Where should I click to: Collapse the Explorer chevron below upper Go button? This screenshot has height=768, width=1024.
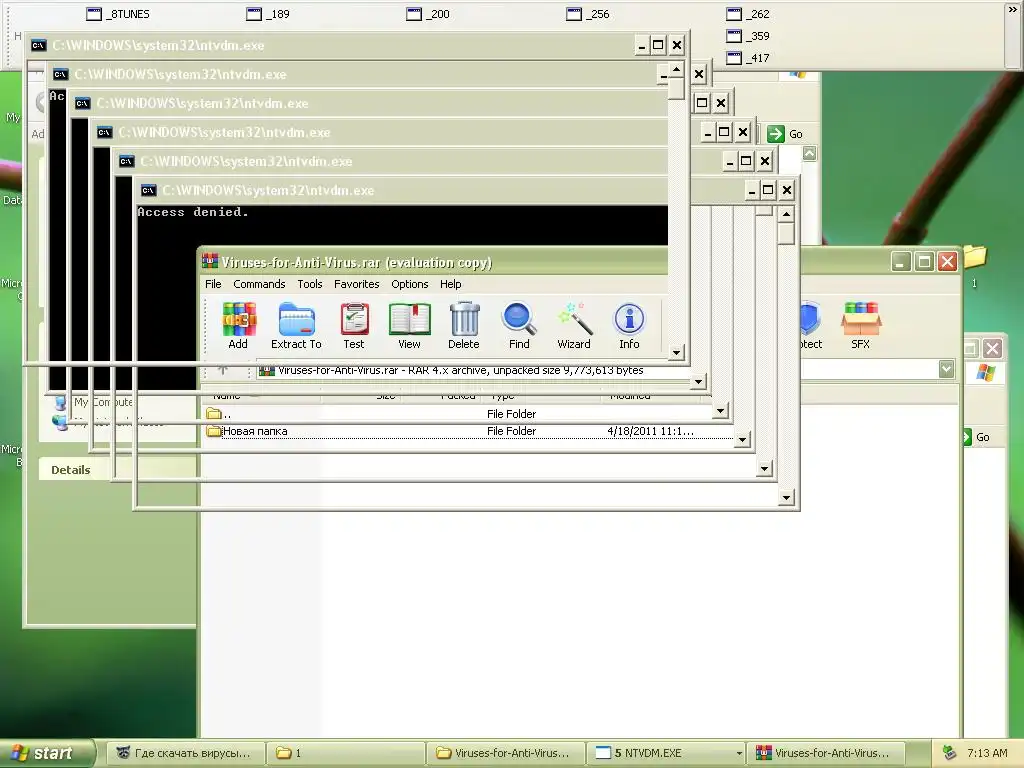tap(809, 153)
